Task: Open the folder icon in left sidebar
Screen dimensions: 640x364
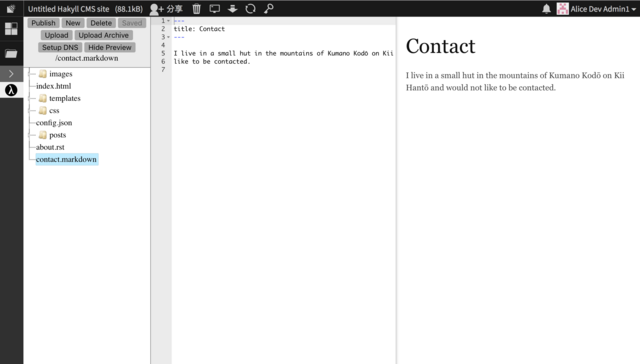Action: click(11, 53)
